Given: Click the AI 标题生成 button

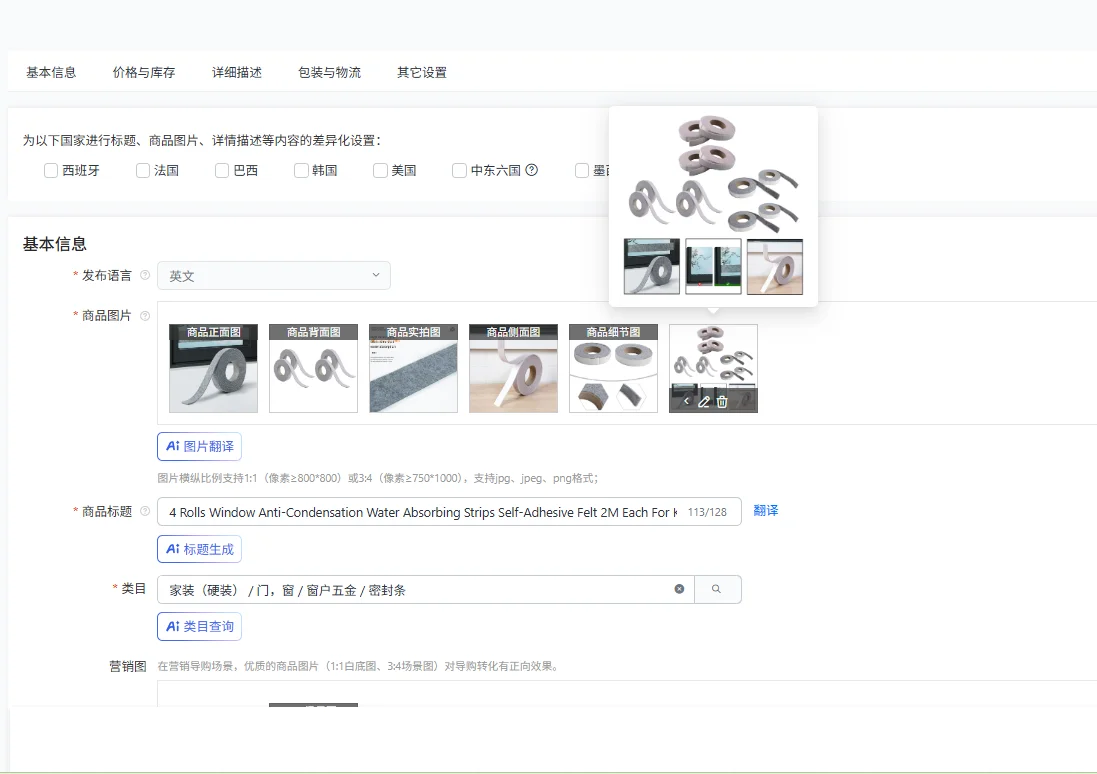Looking at the screenshot, I should (x=199, y=549).
